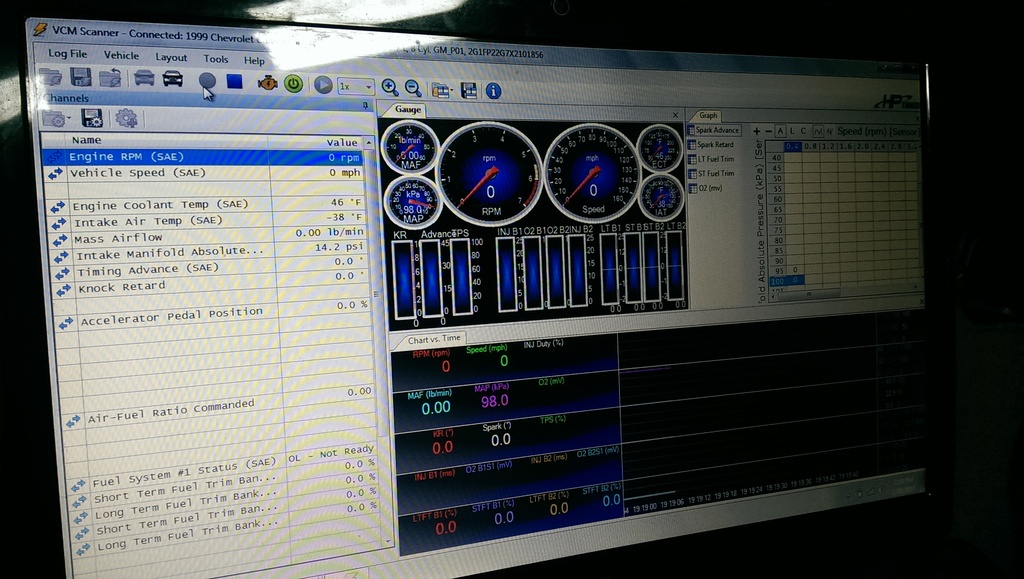This screenshot has width=1024, height=579.
Task: Open the blue info icon
Action: coord(493,90)
